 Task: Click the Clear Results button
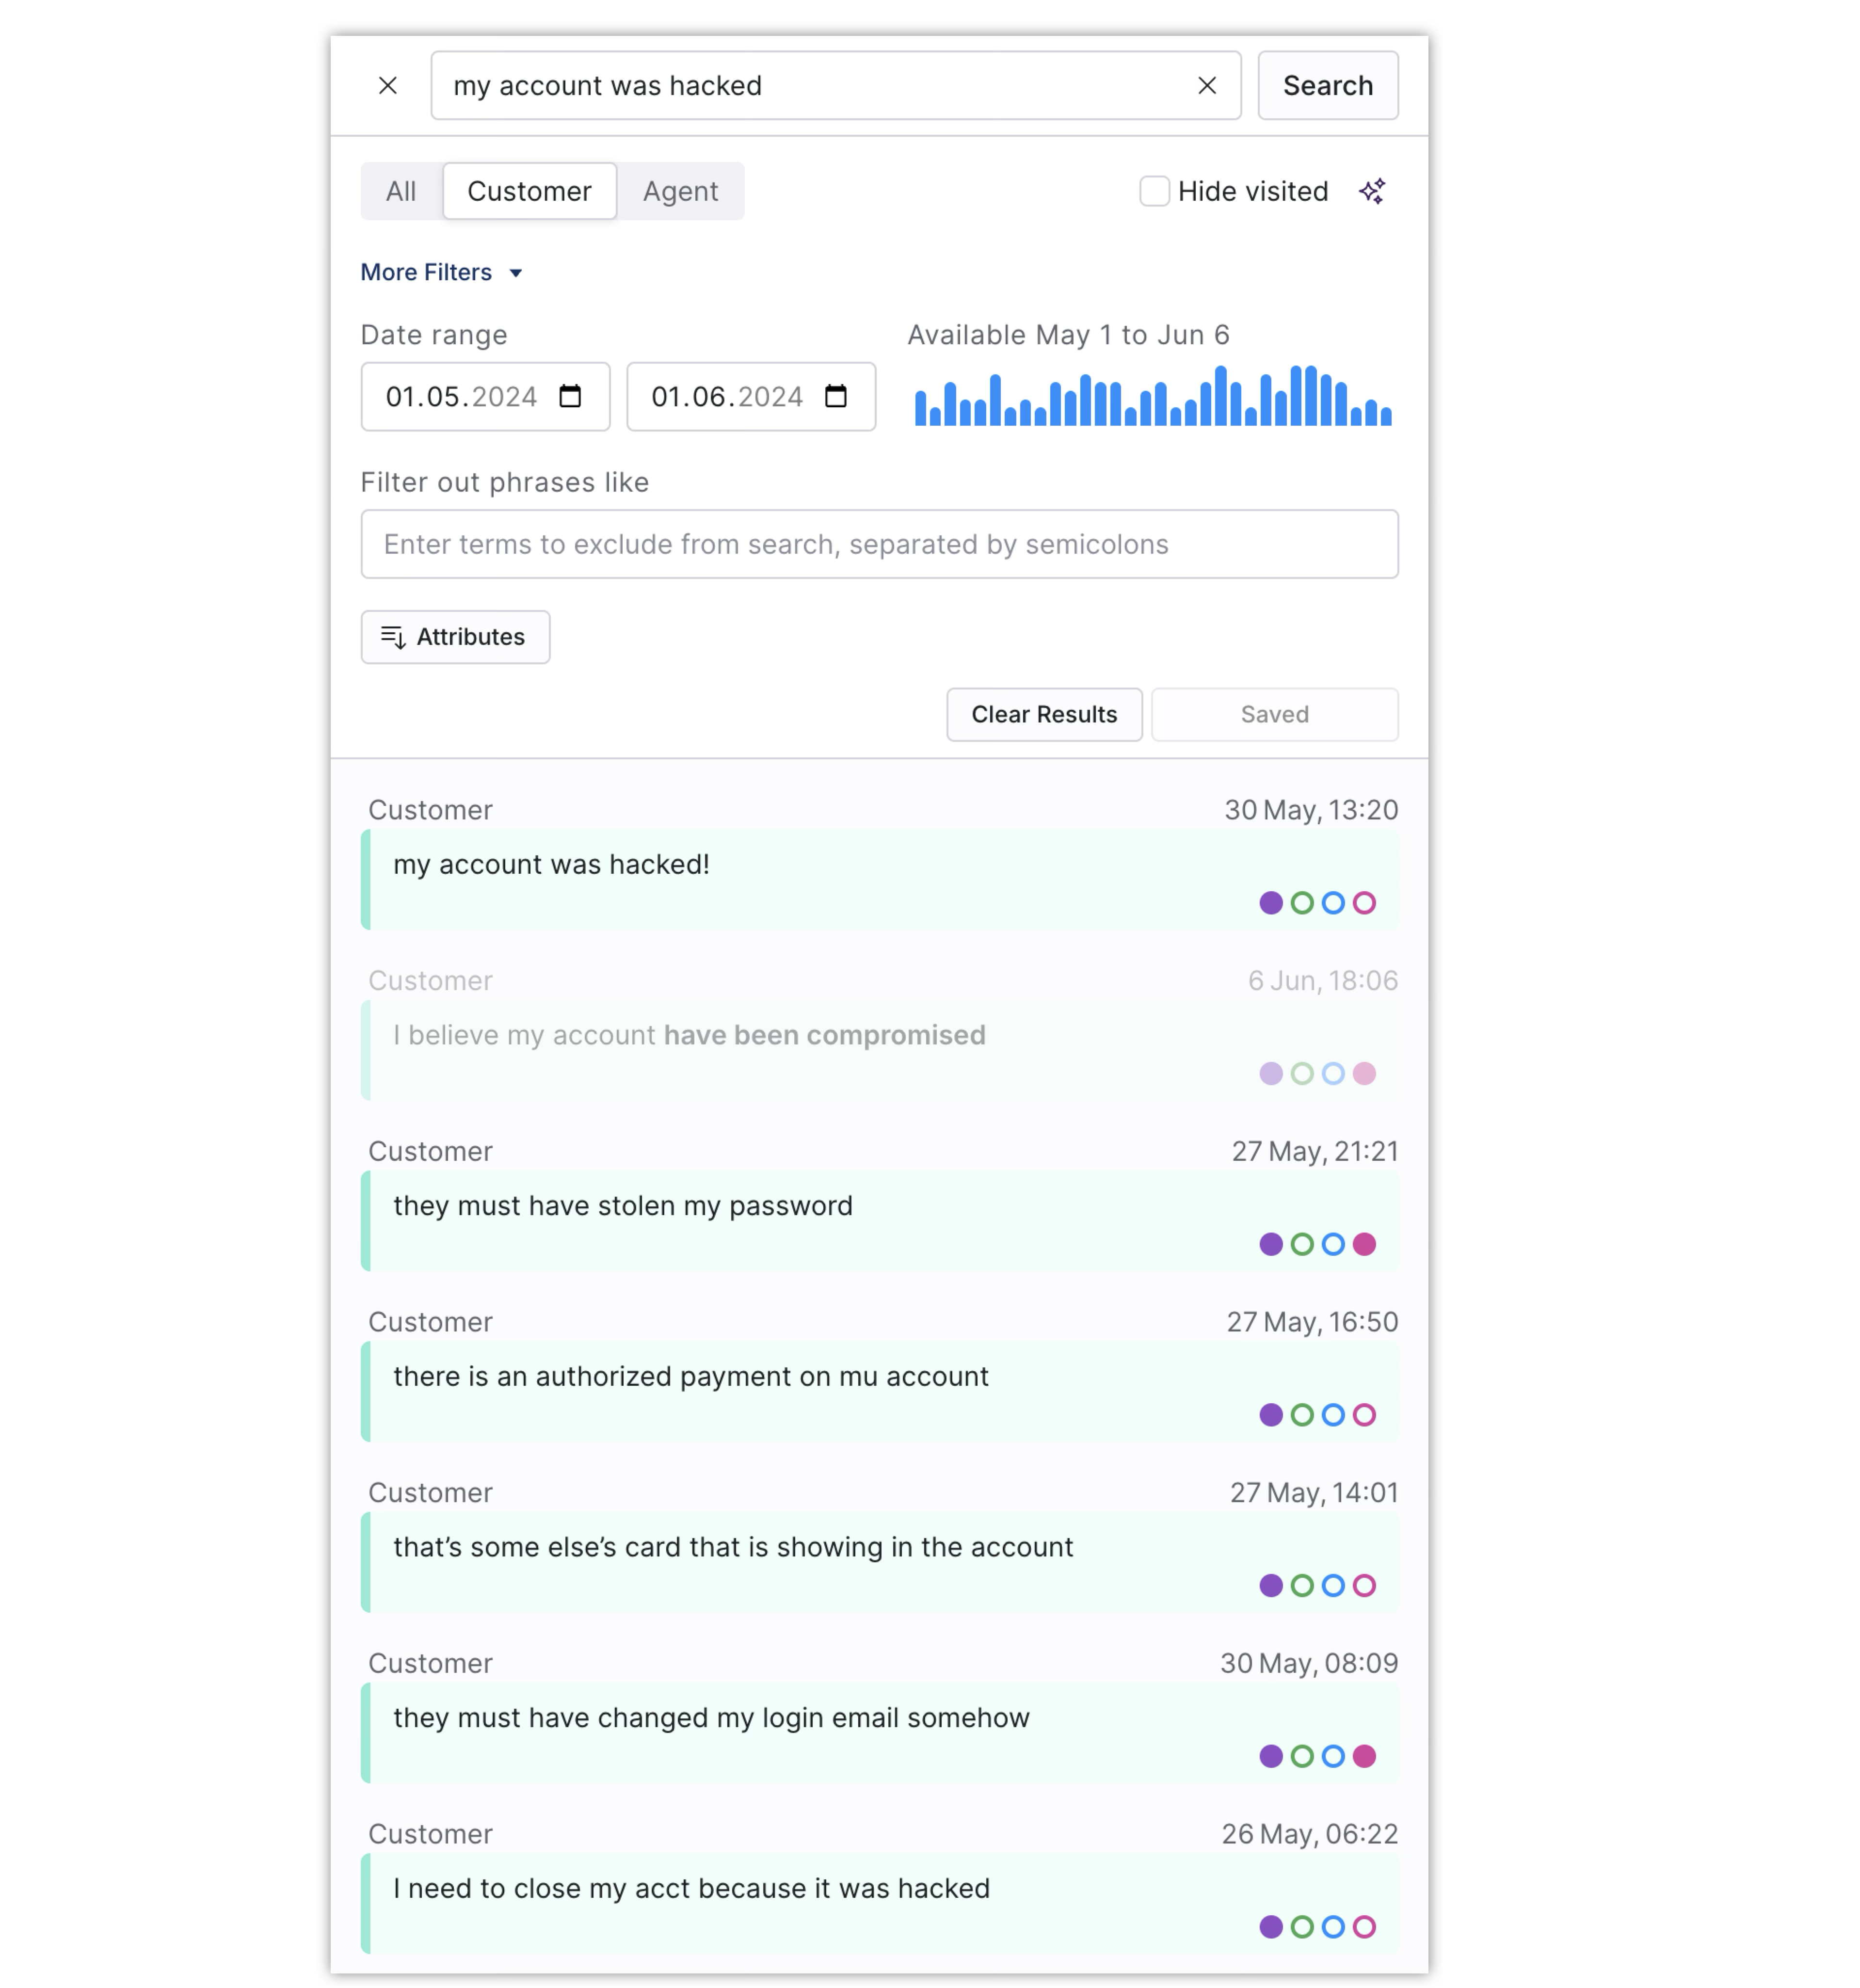pyautogui.click(x=1044, y=714)
